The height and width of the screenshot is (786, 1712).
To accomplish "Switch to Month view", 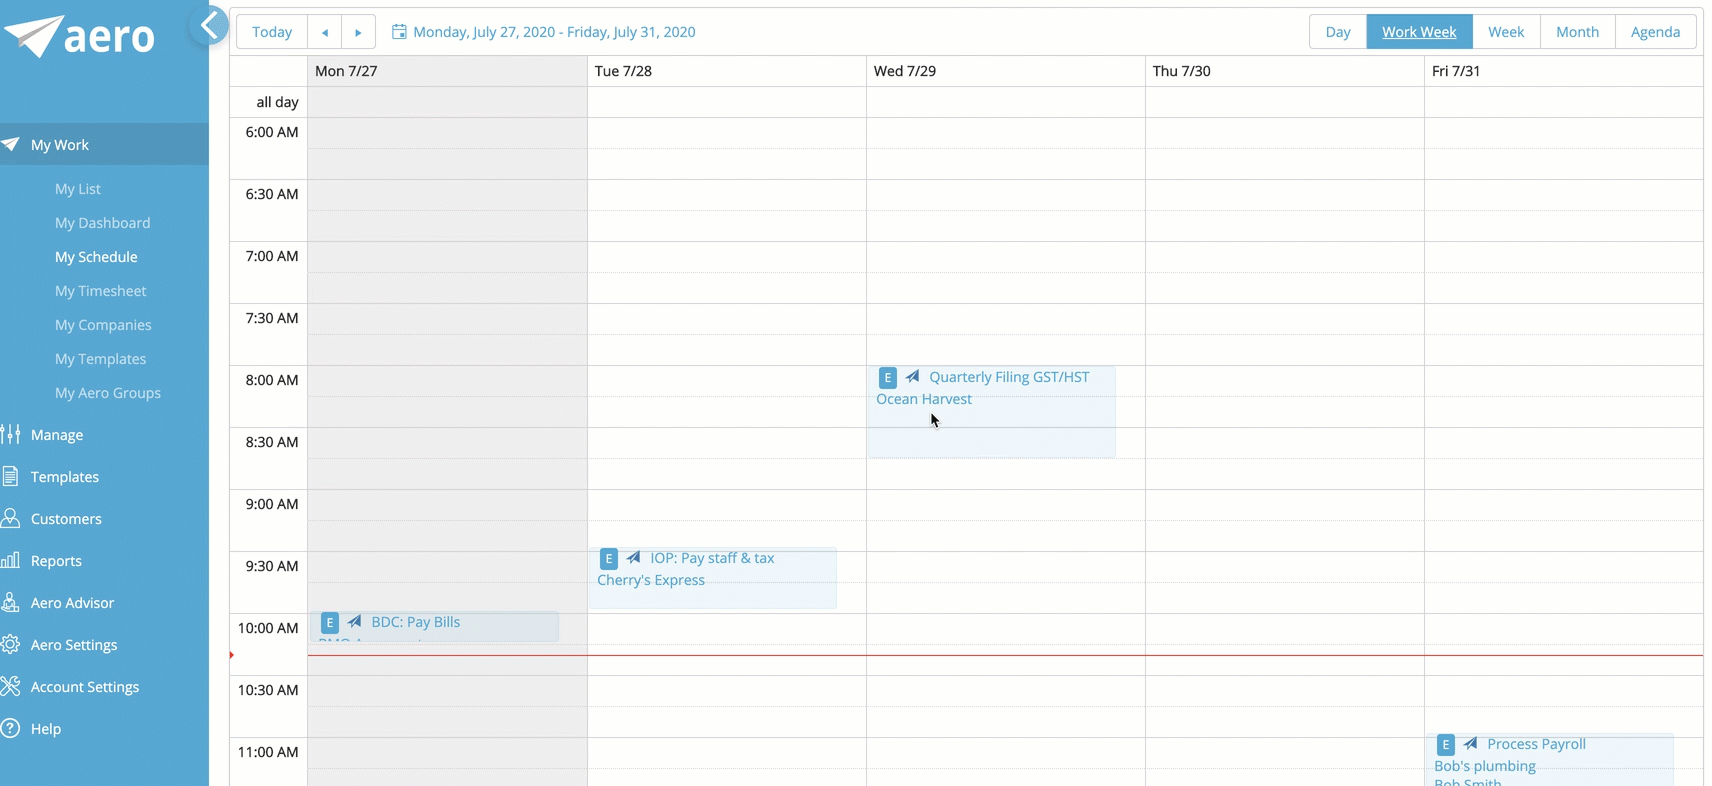I will [1577, 32].
